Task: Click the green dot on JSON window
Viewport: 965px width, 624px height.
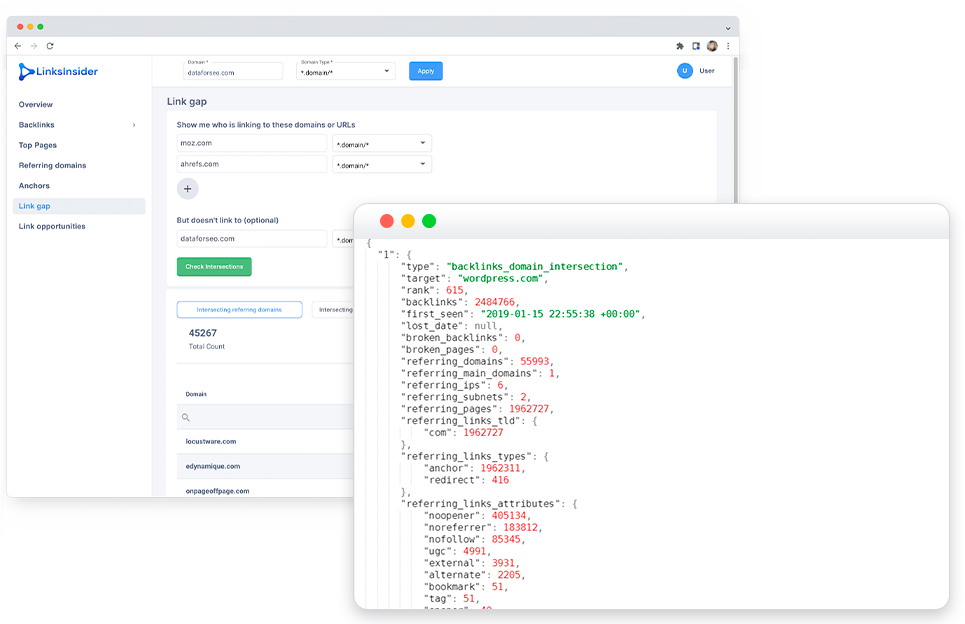Action: (x=429, y=221)
